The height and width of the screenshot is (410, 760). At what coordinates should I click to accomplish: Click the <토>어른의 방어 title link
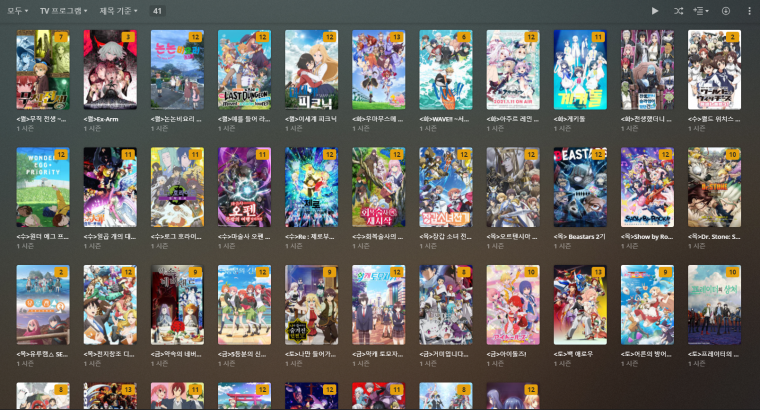(646, 354)
